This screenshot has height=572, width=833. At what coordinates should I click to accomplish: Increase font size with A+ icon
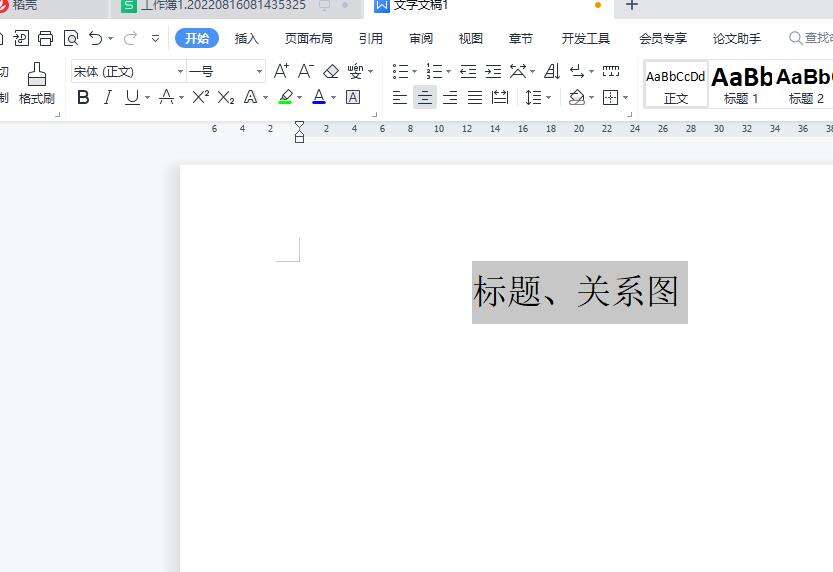click(x=281, y=71)
